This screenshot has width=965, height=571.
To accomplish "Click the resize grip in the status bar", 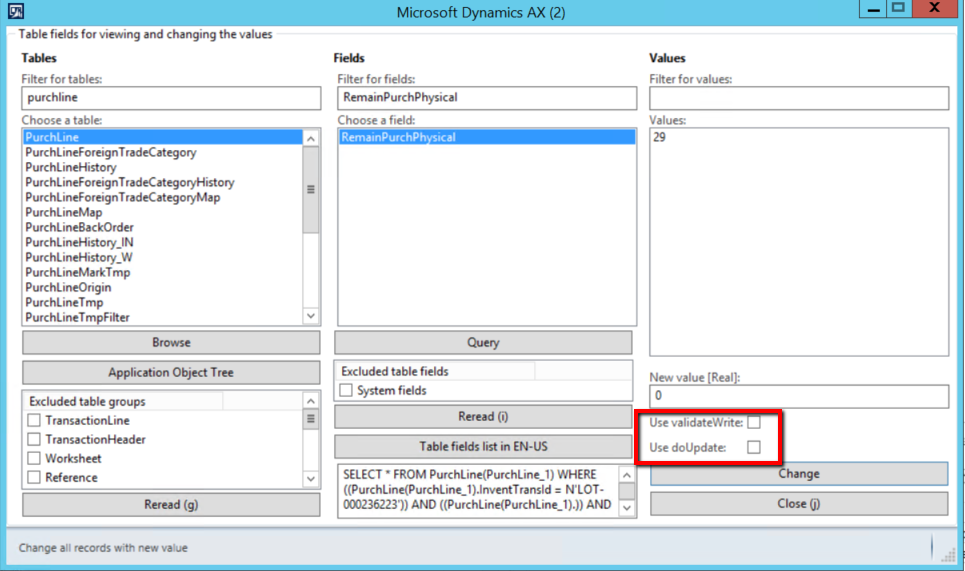I will [x=948, y=554].
